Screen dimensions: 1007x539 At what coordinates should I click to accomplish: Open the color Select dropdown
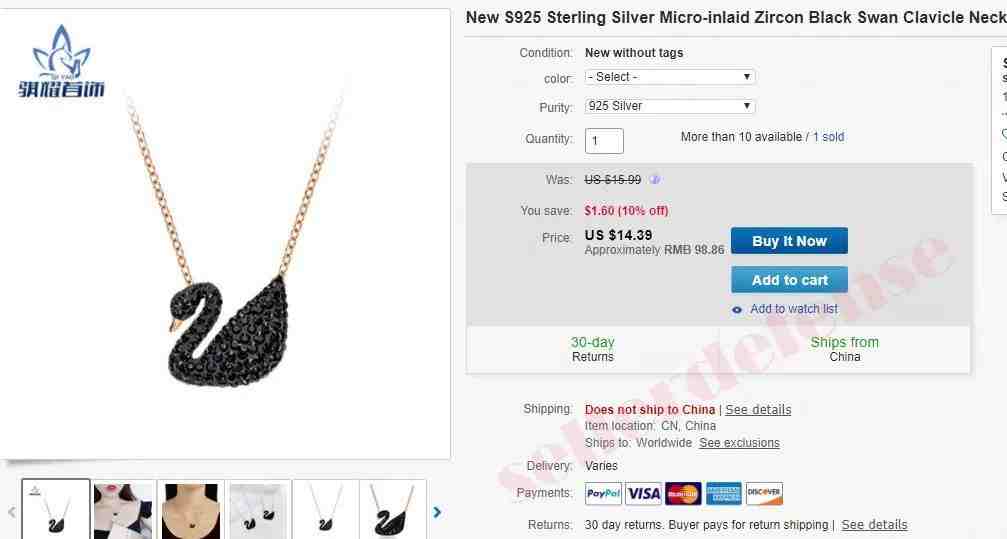[670, 77]
